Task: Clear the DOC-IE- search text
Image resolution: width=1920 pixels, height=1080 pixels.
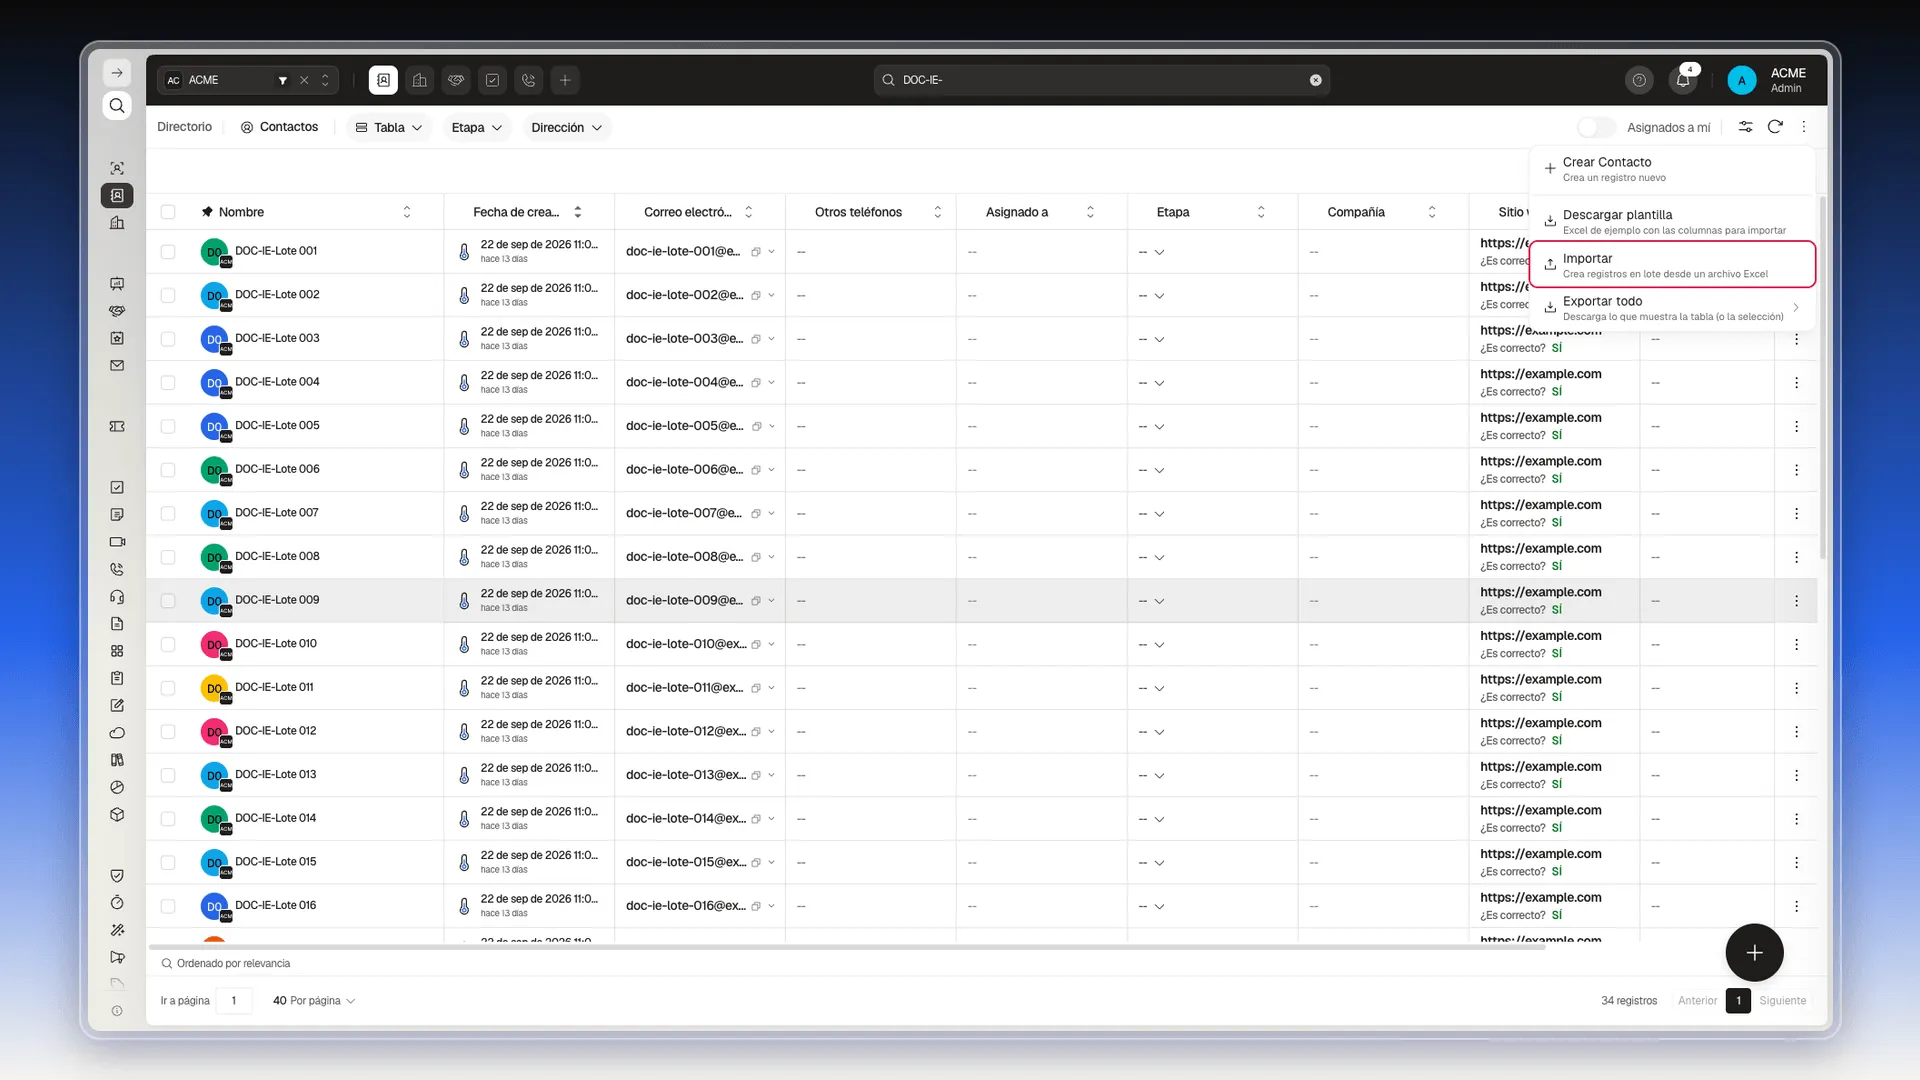Action: 1316,80
